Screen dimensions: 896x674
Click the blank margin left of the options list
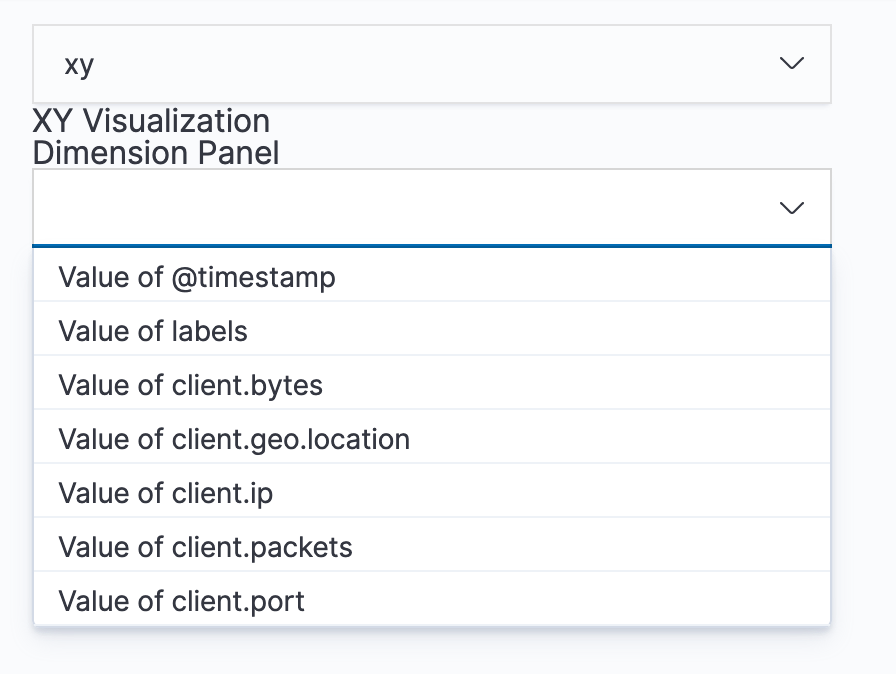15,440
